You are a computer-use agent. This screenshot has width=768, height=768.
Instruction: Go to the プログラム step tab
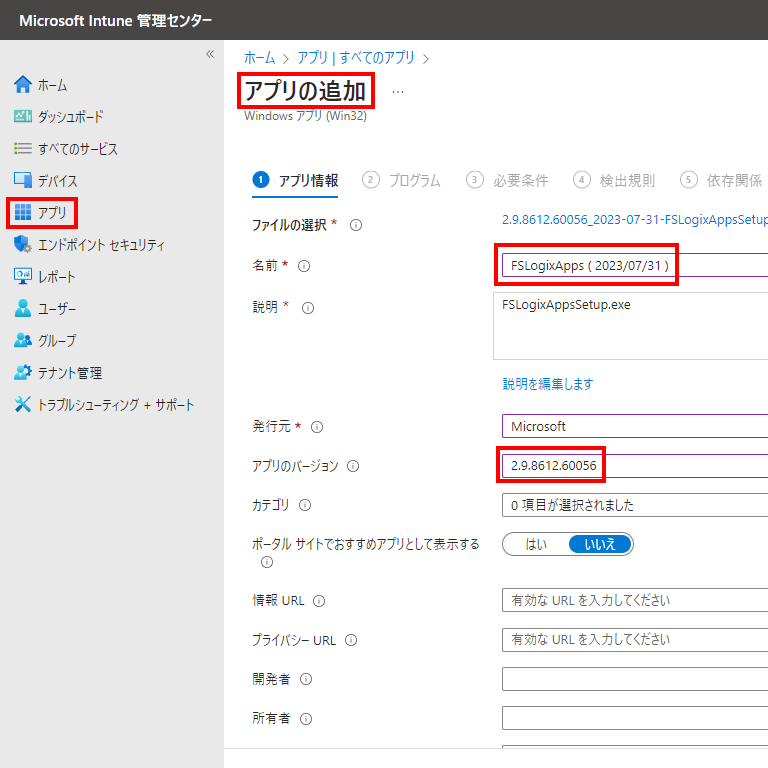tap(401, 180)
